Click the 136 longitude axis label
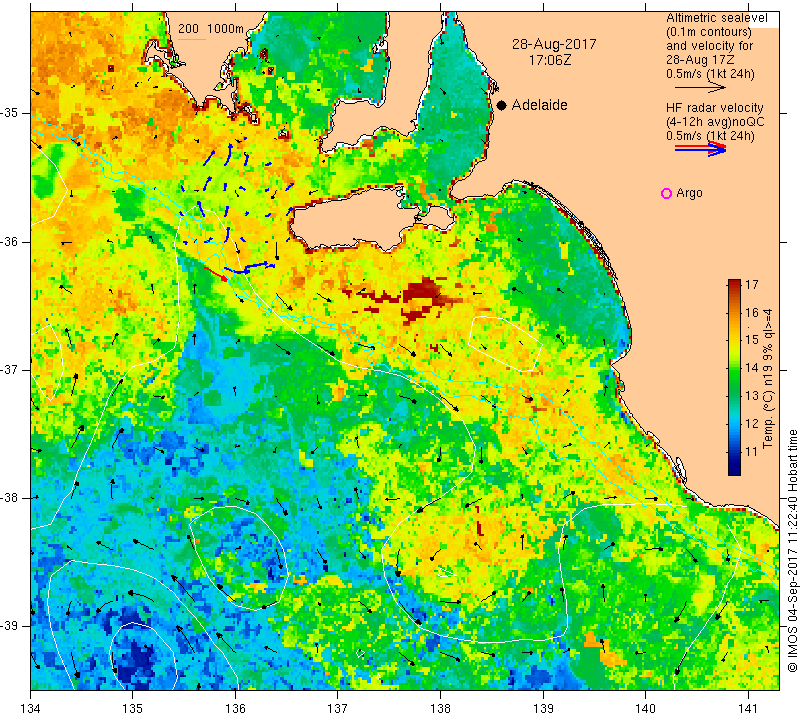The image size is (800, 720). 235,709
